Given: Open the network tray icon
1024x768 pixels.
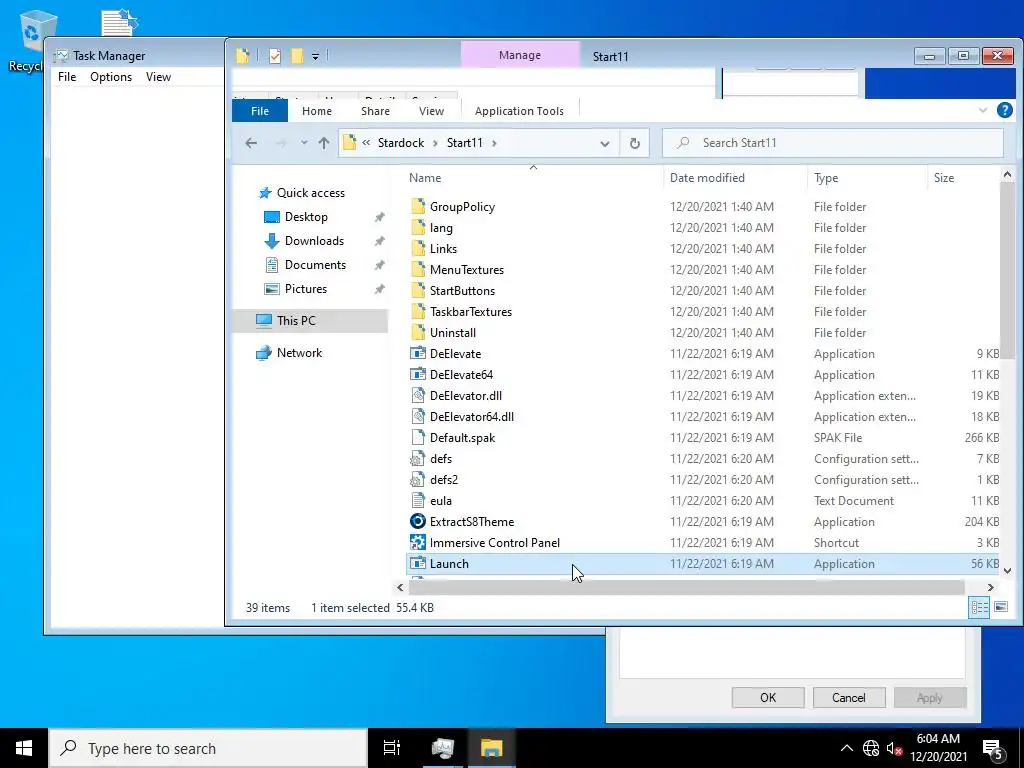Looking at the screenshot, I should (871, 748).
